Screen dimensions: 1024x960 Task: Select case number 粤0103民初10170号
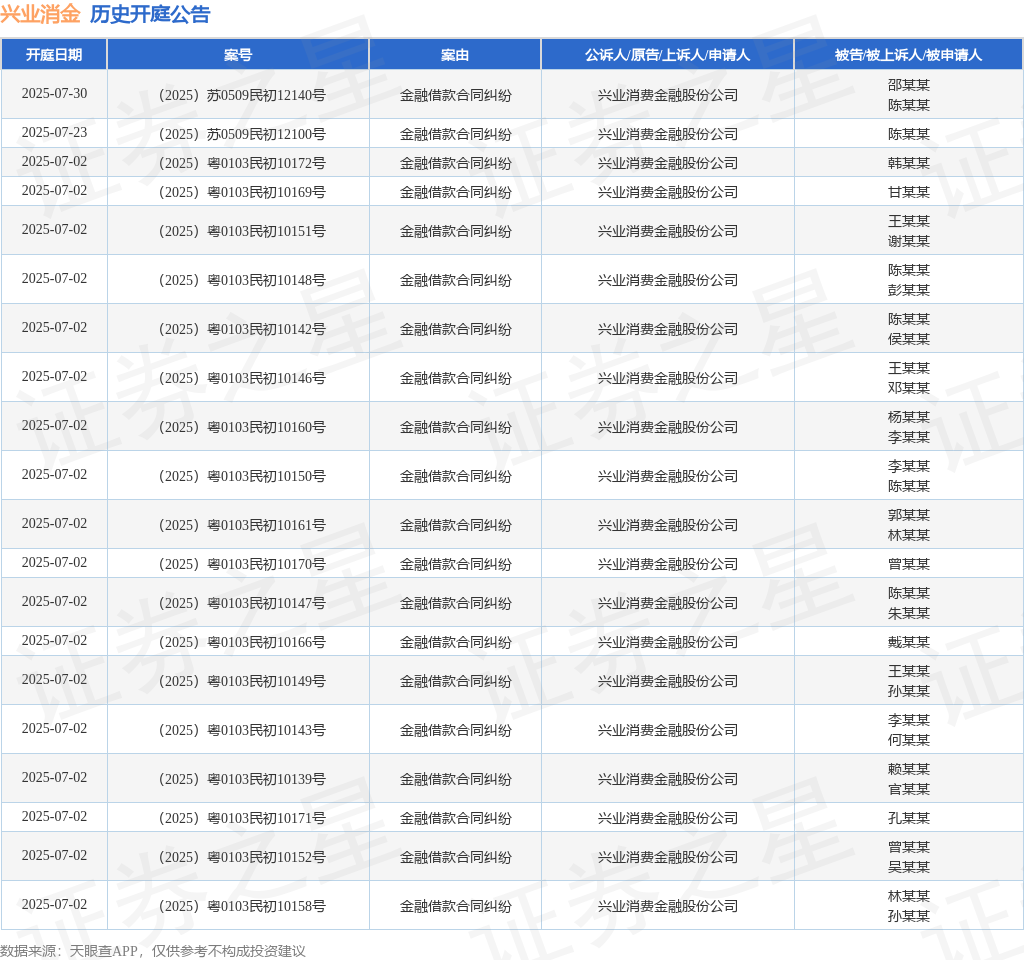click(242, 564)
